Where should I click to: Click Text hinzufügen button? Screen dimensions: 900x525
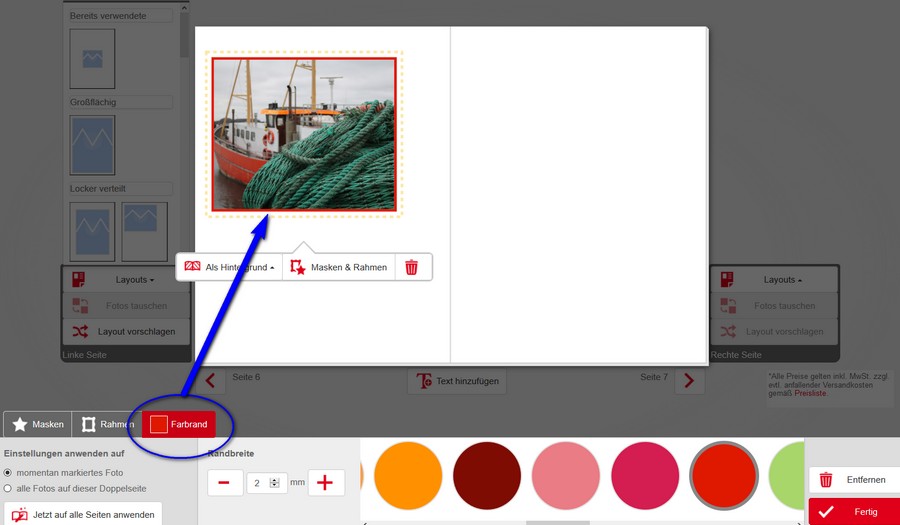(457, 381)
